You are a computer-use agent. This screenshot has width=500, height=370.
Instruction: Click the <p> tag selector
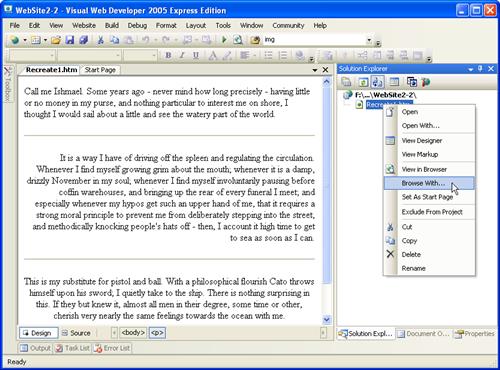tap(157, 333)
